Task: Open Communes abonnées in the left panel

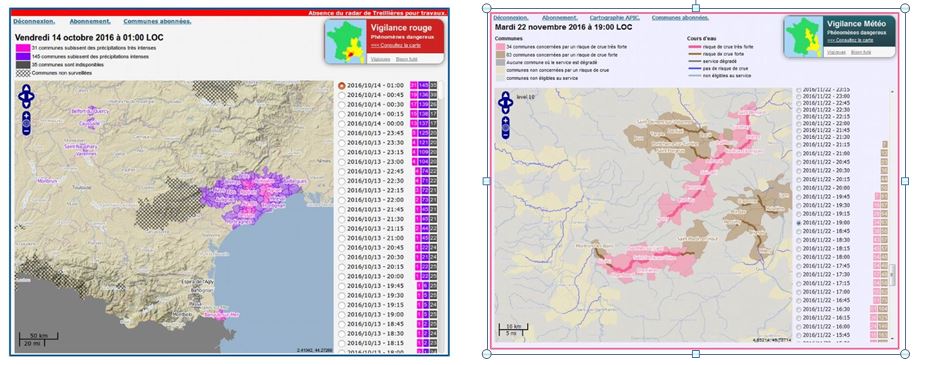Action: pos(157,21)
